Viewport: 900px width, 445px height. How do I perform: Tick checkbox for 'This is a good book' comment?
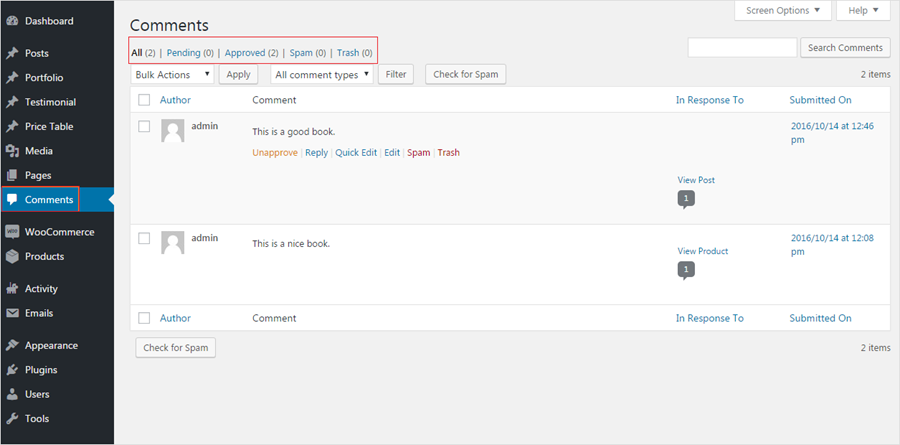(x=144, y=126)
